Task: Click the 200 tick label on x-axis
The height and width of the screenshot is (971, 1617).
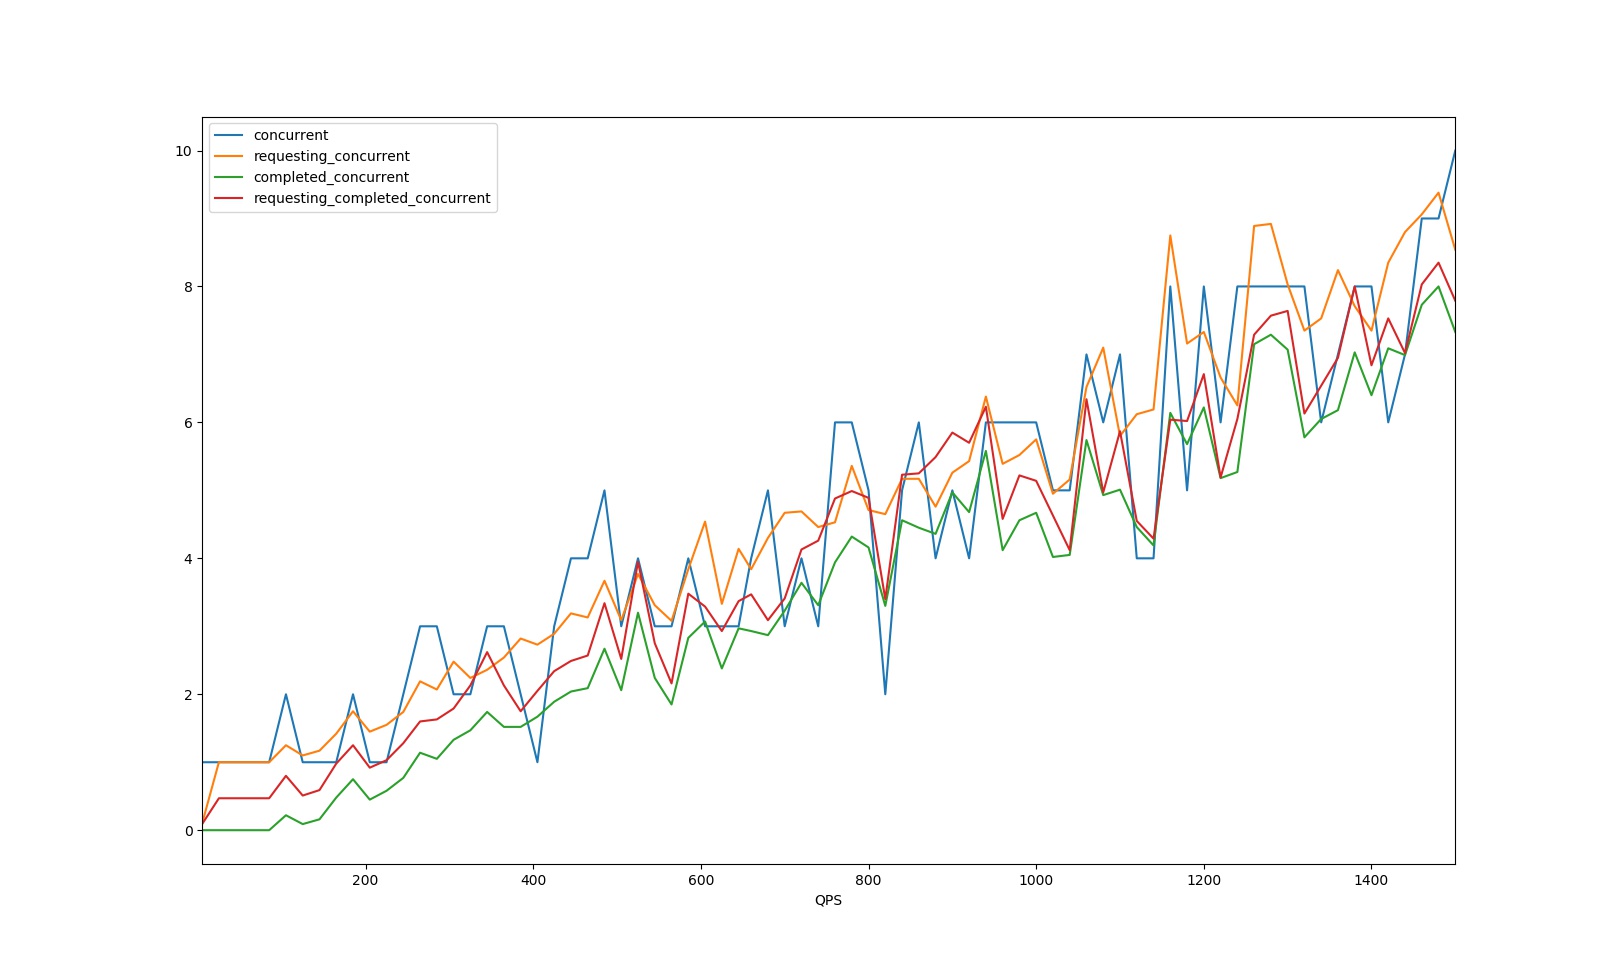Action: (365, 880)
